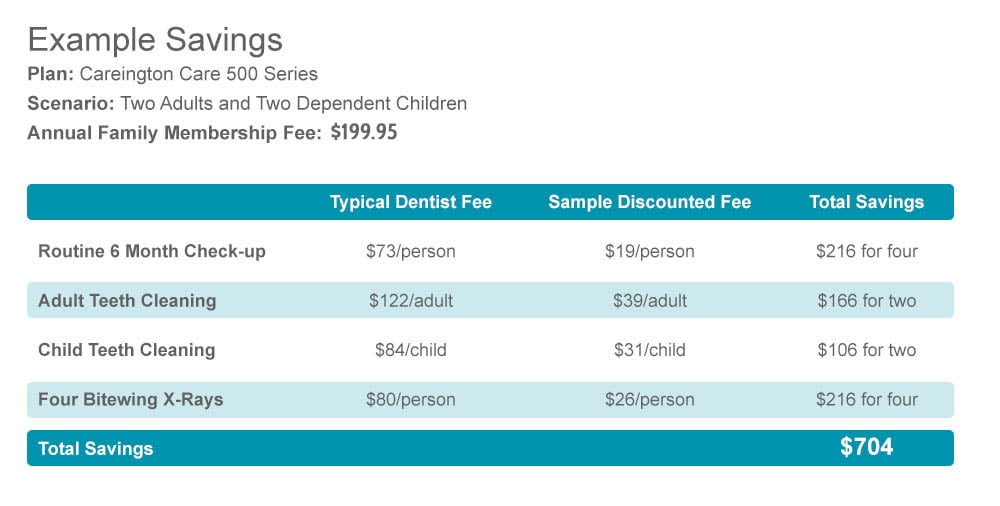
Task: Select the Adult Teeth Cleaning row label
Action: 127,300
